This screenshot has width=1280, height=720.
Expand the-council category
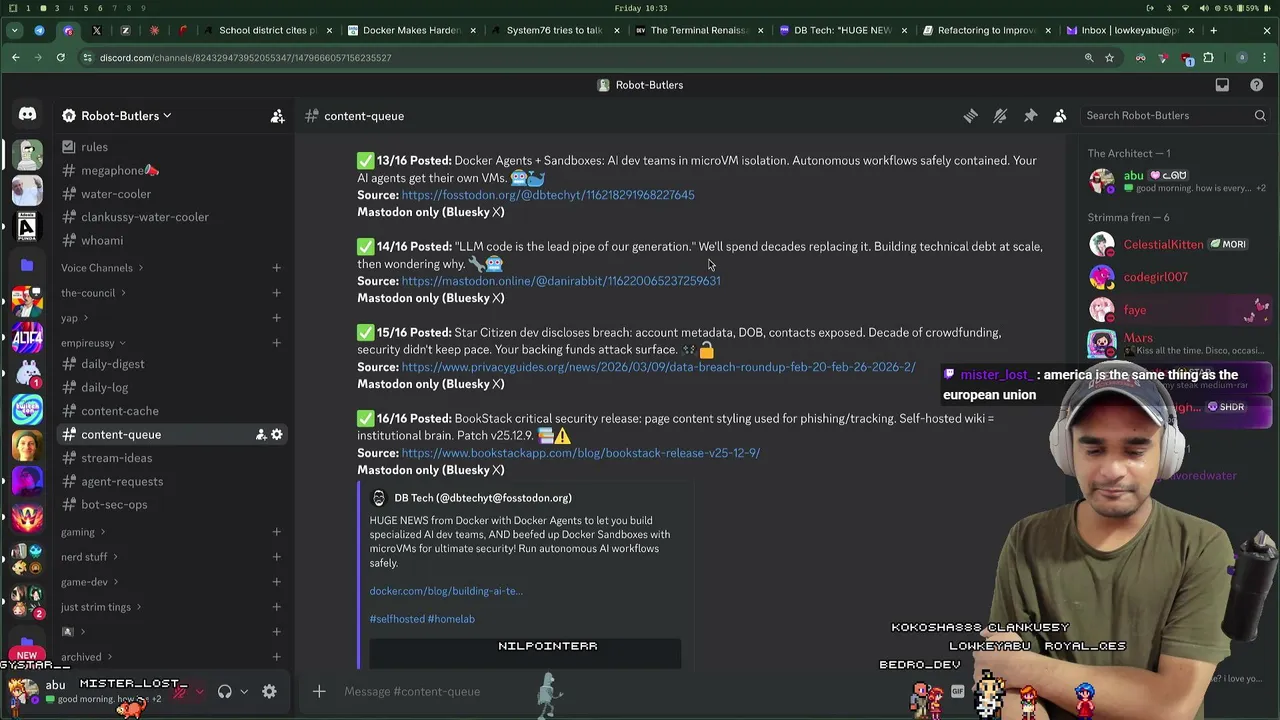93,293
